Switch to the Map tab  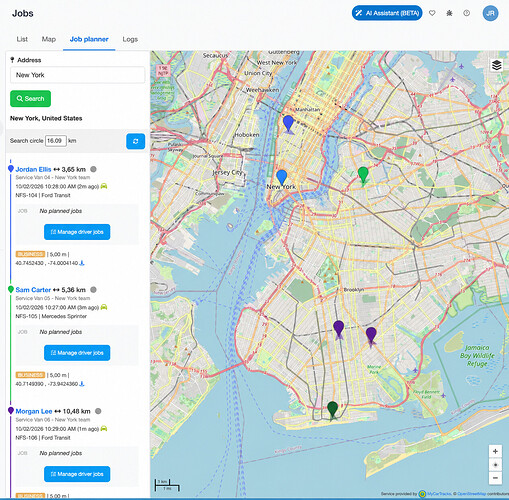pyautogui.click(x=49, y=39)
